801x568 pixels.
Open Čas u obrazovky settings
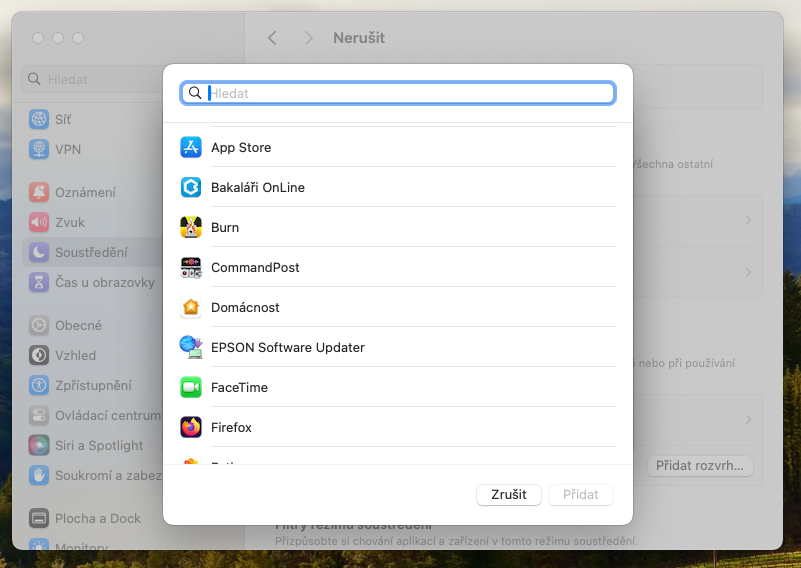tap(92, 282)
